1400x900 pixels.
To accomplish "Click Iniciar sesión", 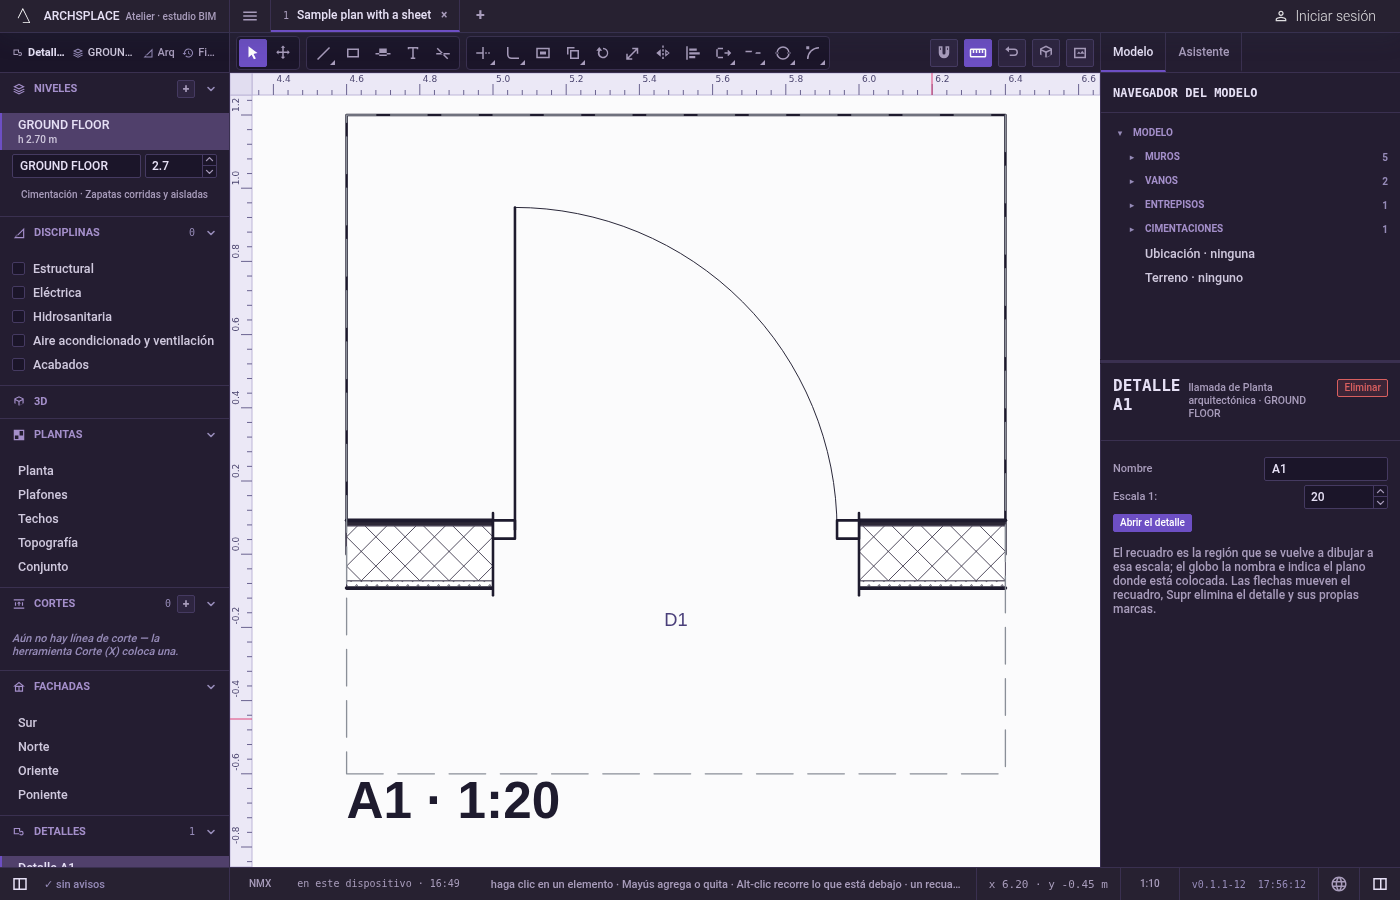I will point(1325,16).
